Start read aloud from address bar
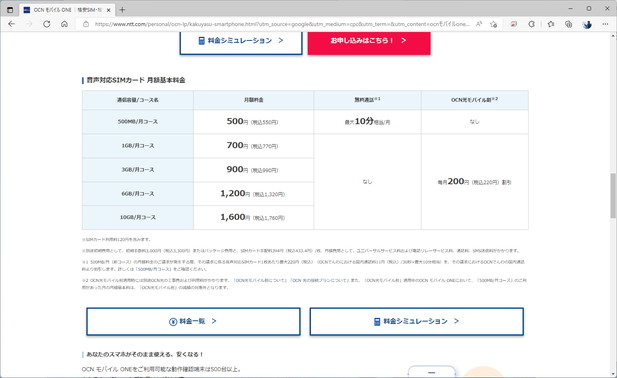This screenshot has width=617, height=378. tap(479, 24)
